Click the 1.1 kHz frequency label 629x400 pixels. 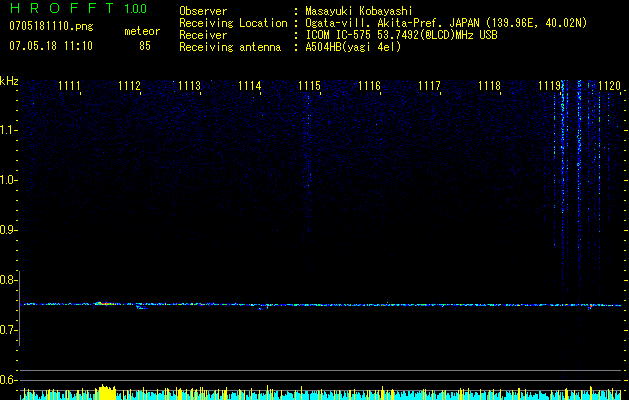point(7,130)
